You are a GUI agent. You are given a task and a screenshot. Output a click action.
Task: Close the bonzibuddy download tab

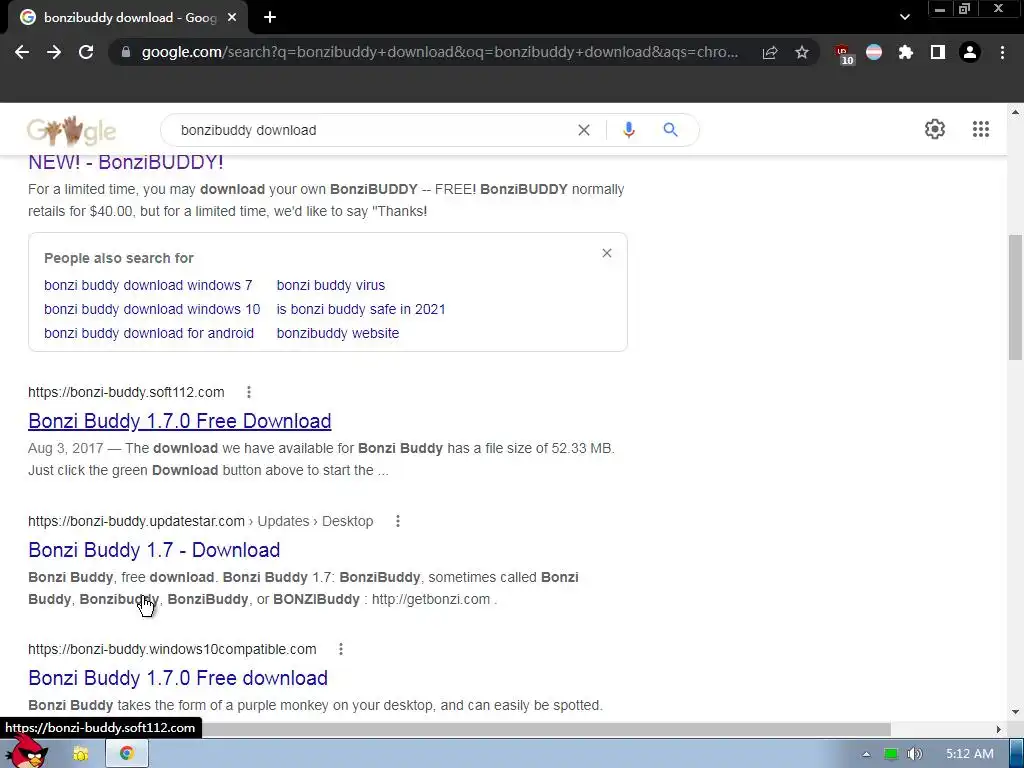(232, 18)
